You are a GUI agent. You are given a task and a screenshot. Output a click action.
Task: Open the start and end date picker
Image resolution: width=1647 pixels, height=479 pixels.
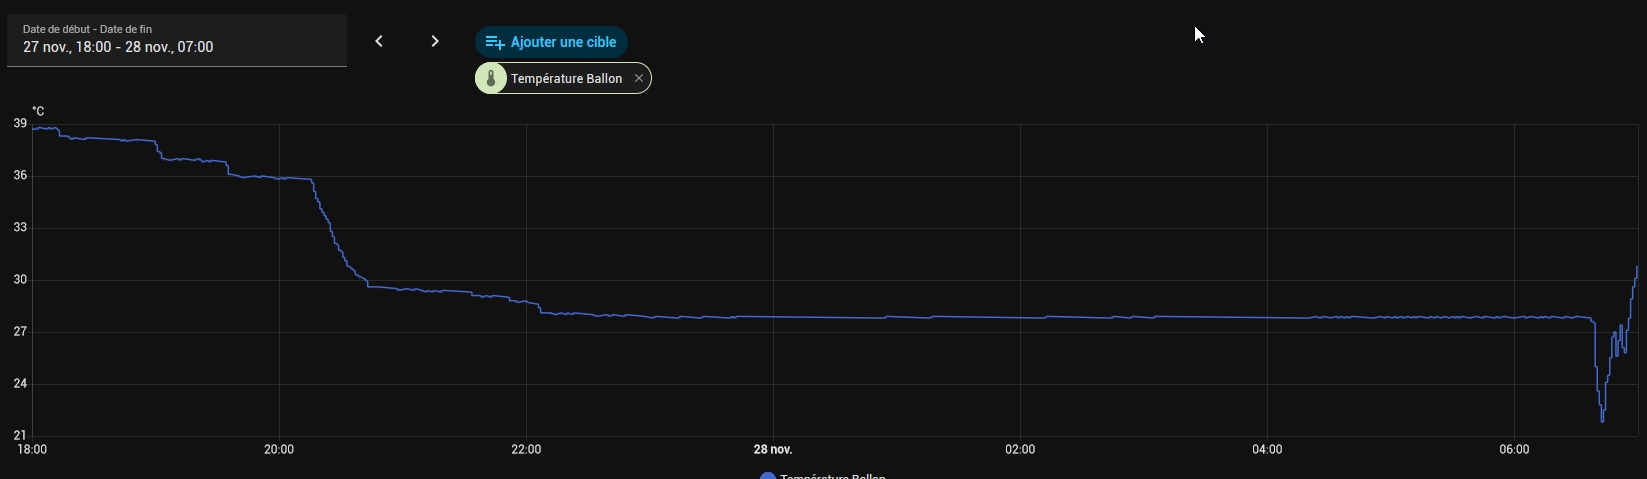click(177, 40)
